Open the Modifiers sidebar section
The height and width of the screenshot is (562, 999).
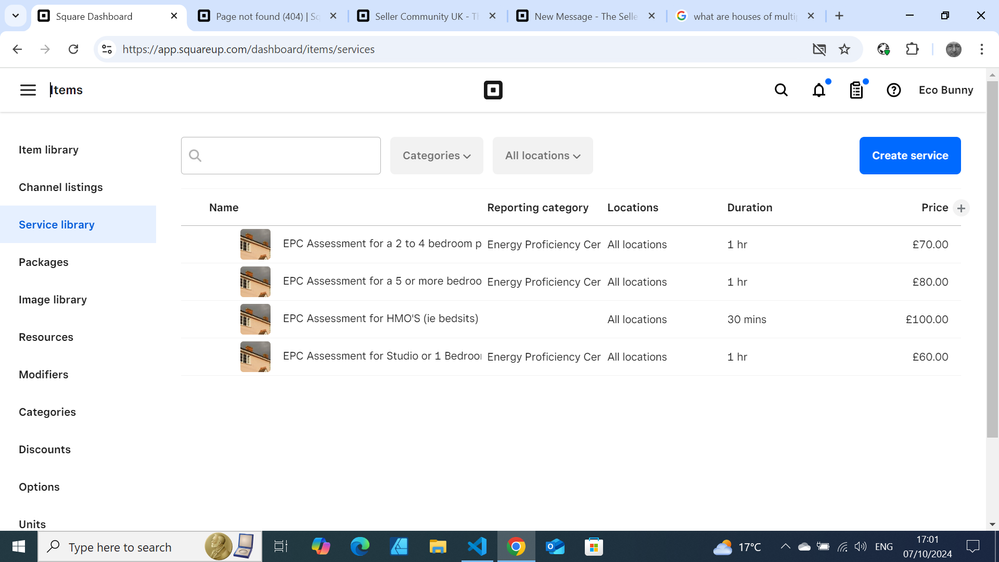43,374
